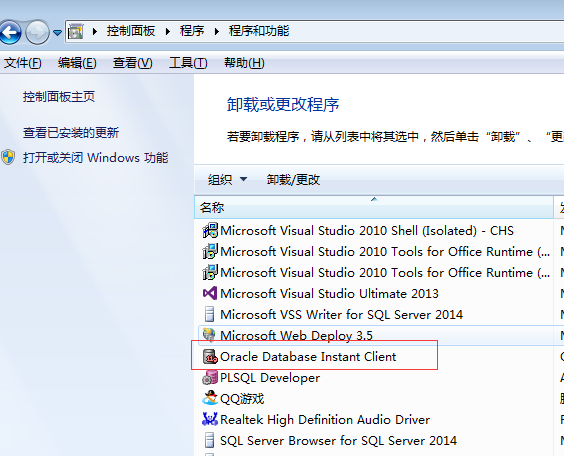Open the recent pages dropdown arrow

(57, 33)
